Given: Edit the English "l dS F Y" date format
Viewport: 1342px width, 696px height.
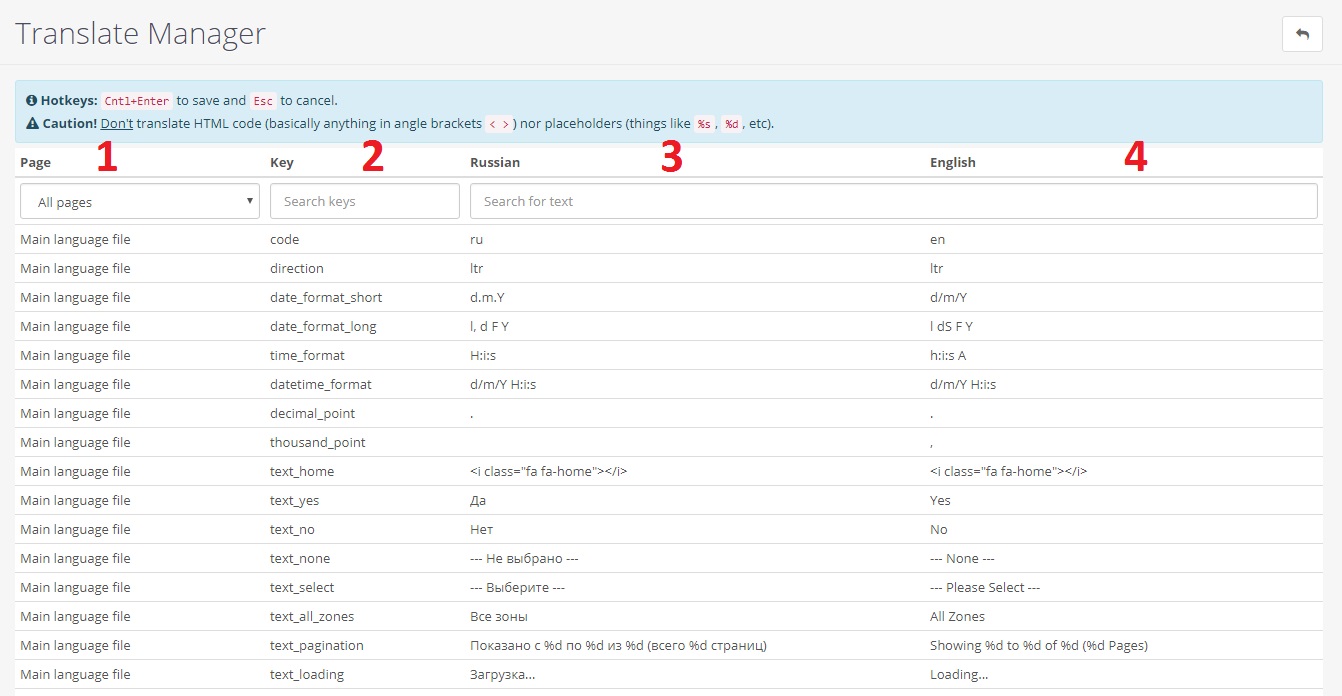Looking at the screenshot, I should coord(951,327).
